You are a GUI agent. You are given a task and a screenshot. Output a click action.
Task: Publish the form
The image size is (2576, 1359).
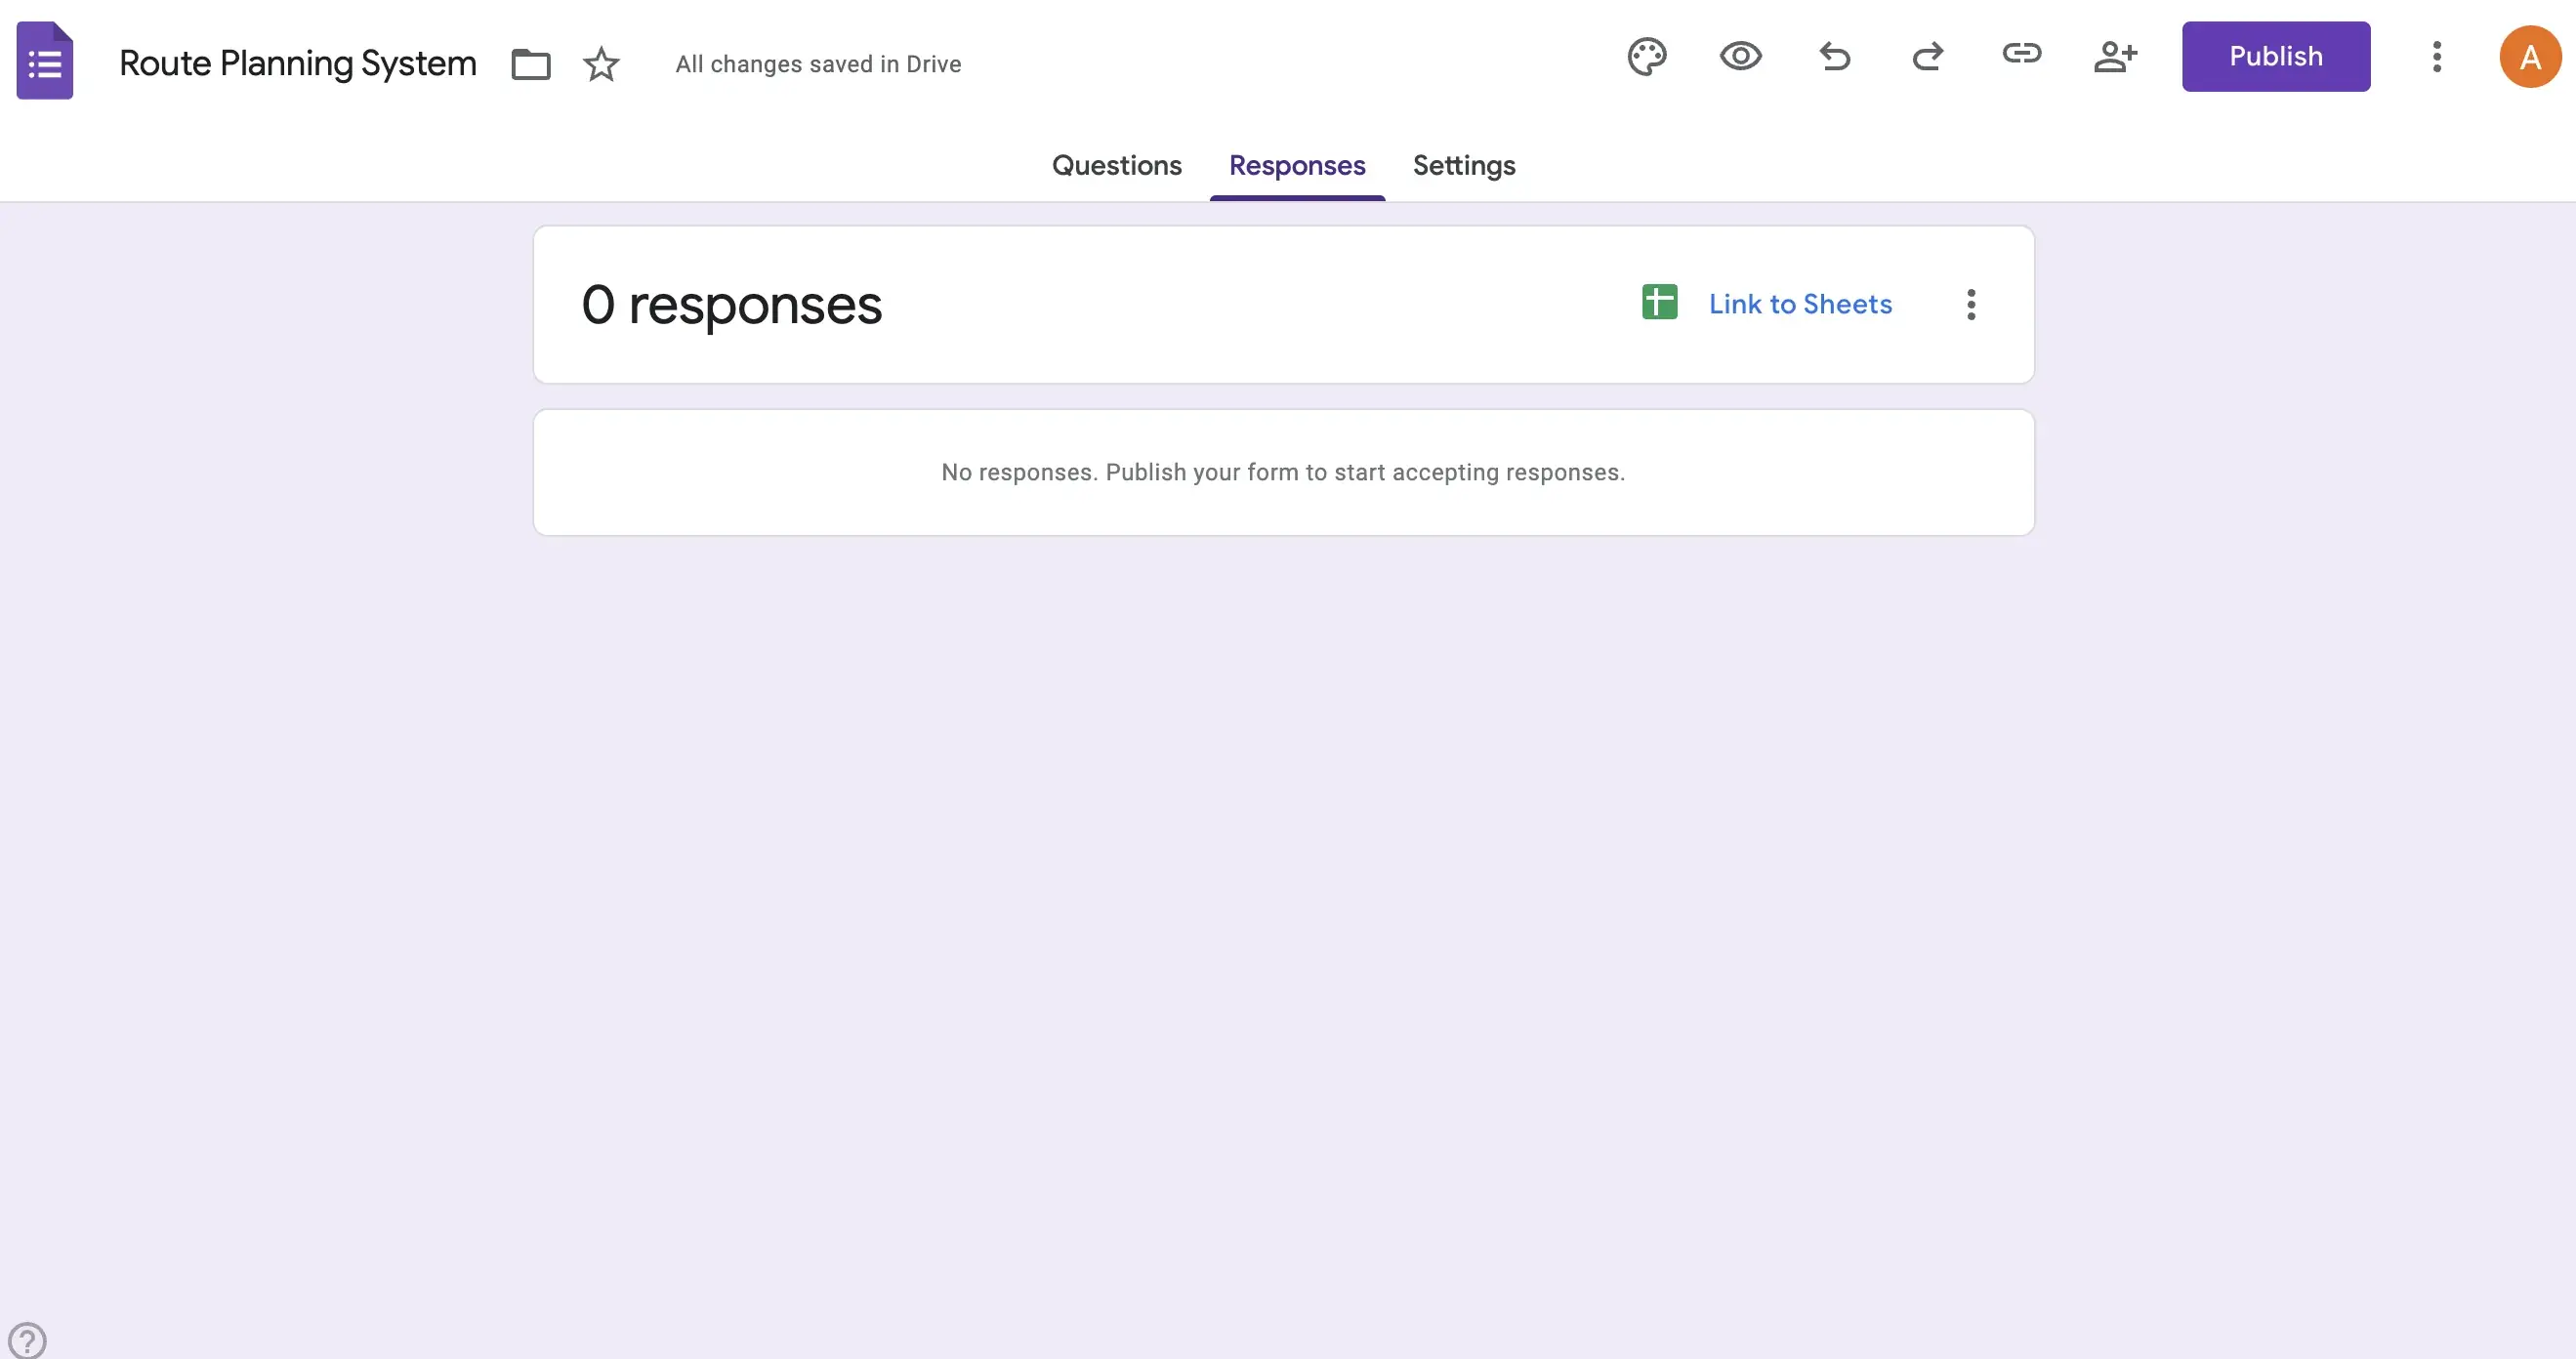(2276, 56)
